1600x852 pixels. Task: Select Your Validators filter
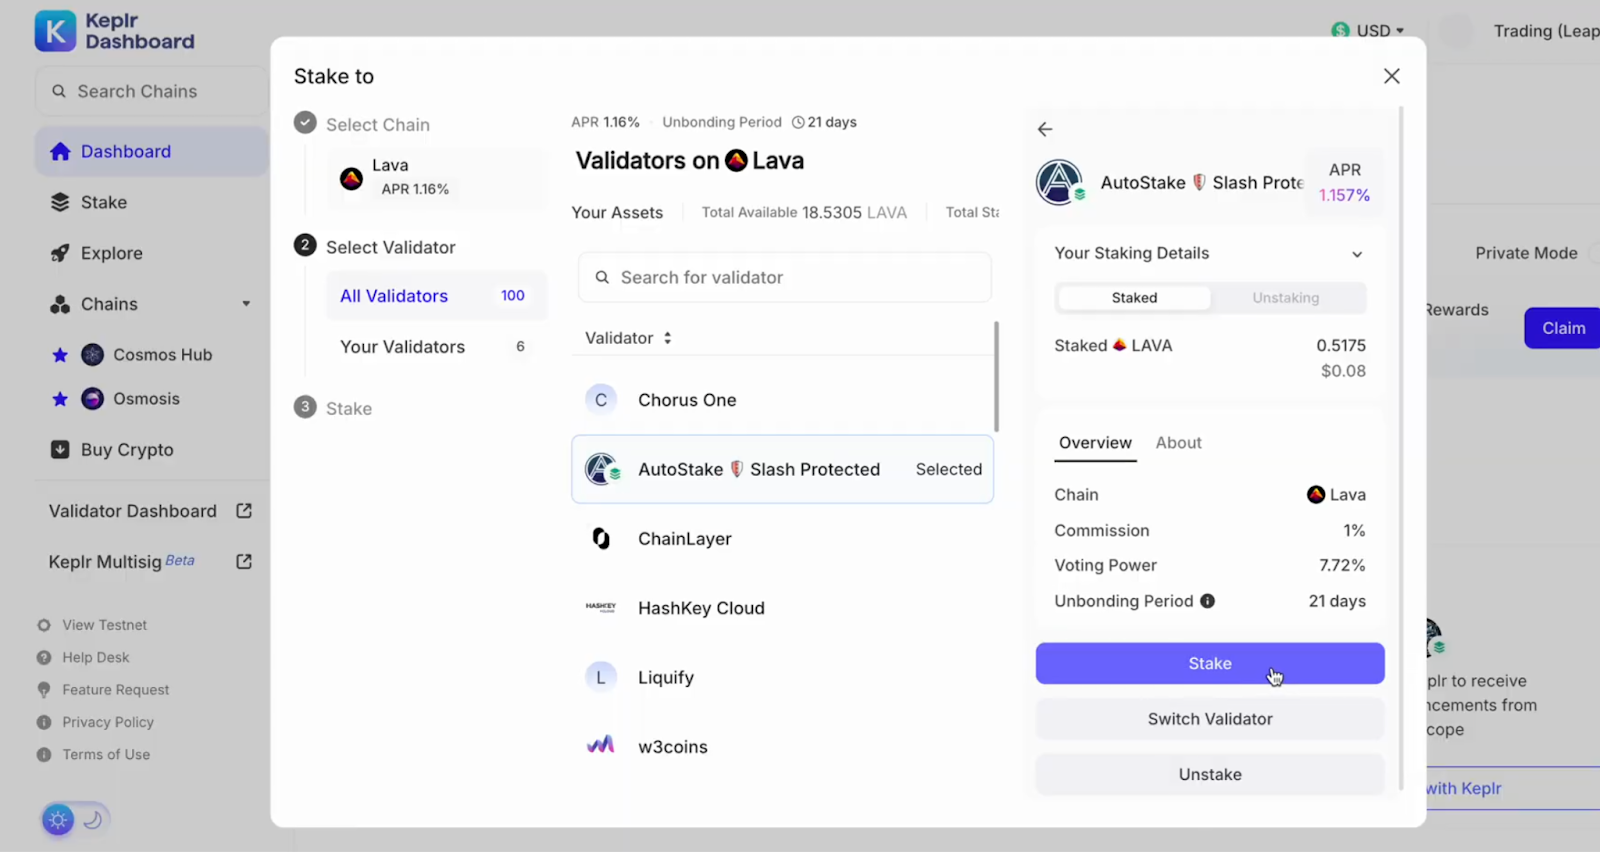[x=436, y=347]
